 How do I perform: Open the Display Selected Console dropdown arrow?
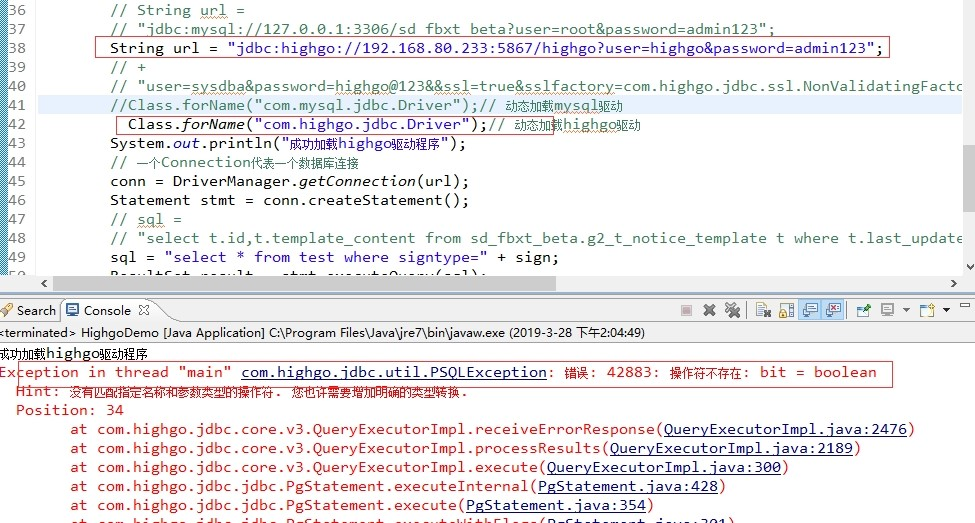tap(906, 310)
